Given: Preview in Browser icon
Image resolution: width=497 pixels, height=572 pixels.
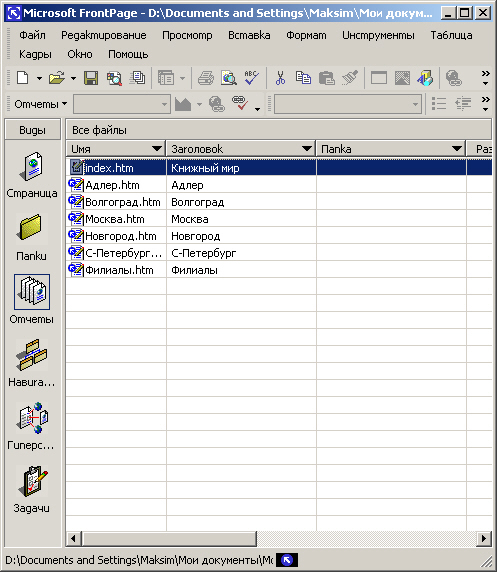Looking at the screenshot, I should [229, 78].
